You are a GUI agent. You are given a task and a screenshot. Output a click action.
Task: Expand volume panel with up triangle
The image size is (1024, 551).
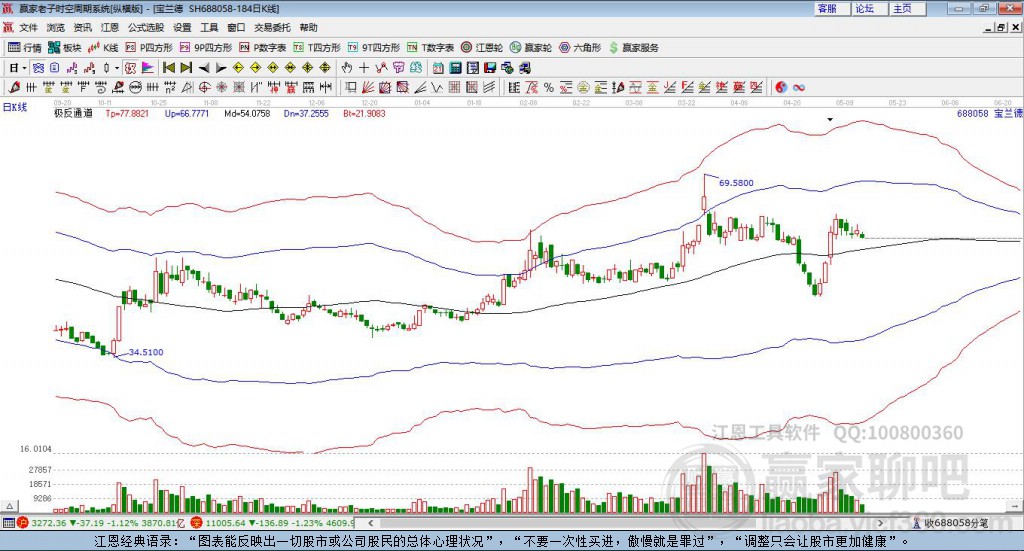[10, 506]
